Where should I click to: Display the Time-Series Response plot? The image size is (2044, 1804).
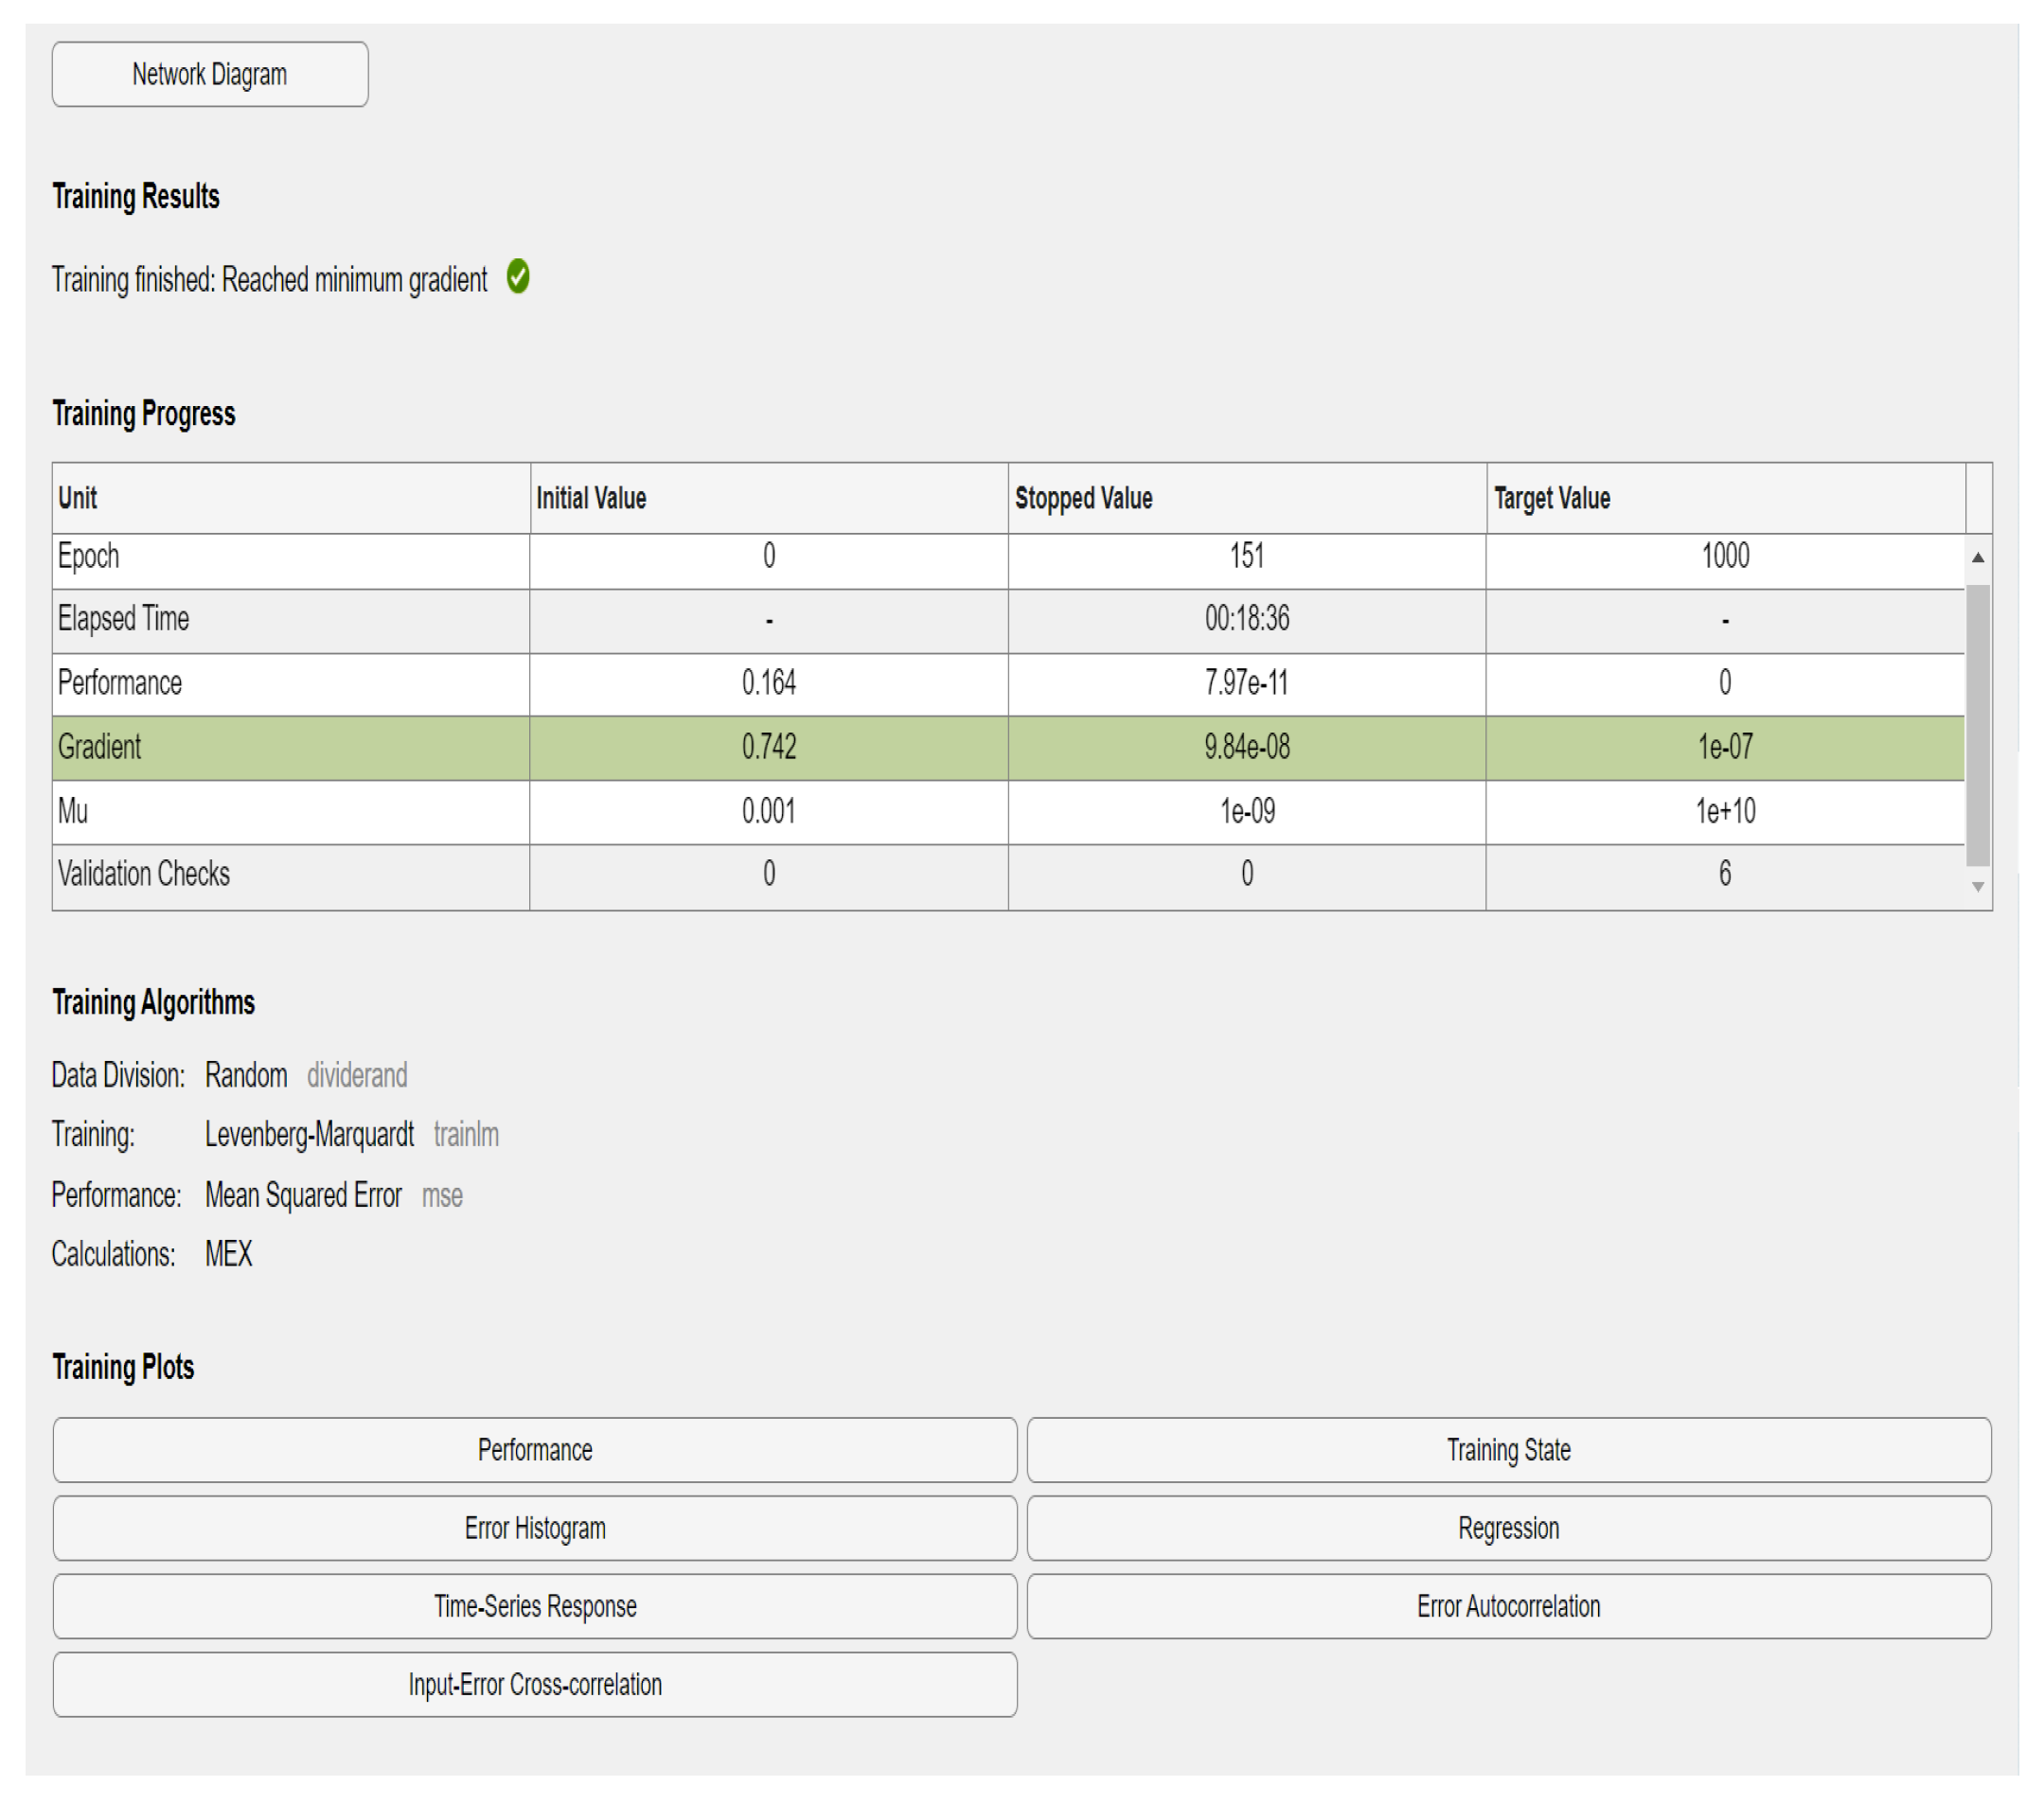(534, 1605)
